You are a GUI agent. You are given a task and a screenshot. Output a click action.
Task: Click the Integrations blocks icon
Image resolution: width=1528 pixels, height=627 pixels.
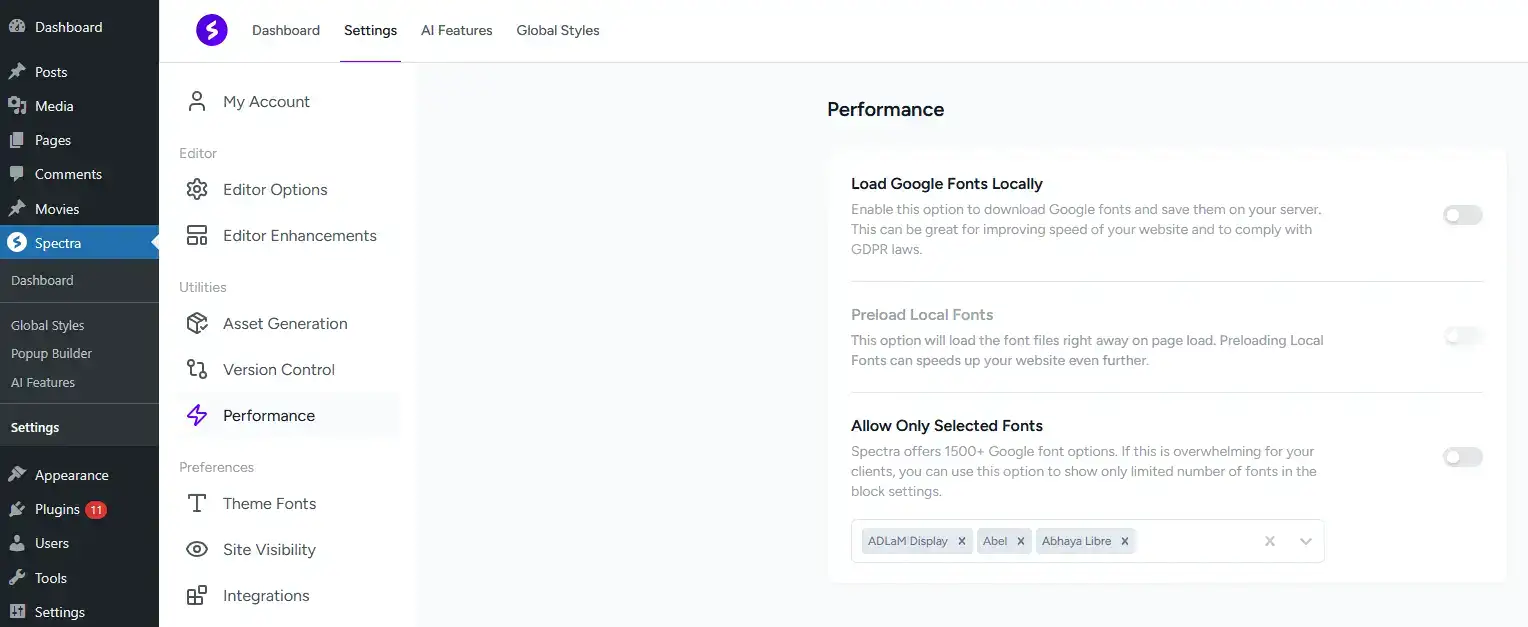tap(197, 595)
